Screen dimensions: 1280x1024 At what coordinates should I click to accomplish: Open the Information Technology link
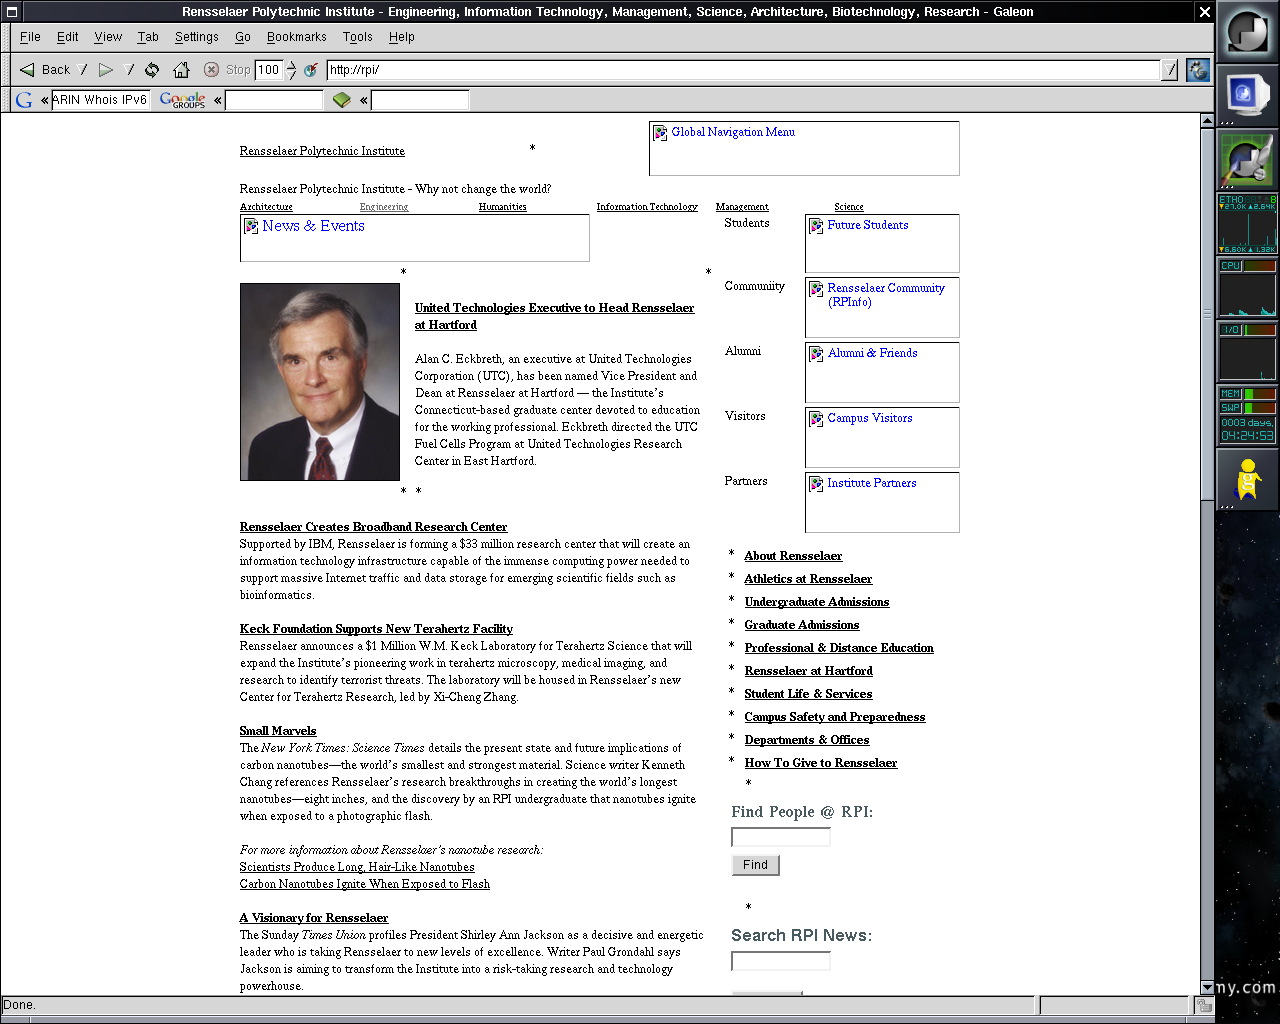coord(647,207)
